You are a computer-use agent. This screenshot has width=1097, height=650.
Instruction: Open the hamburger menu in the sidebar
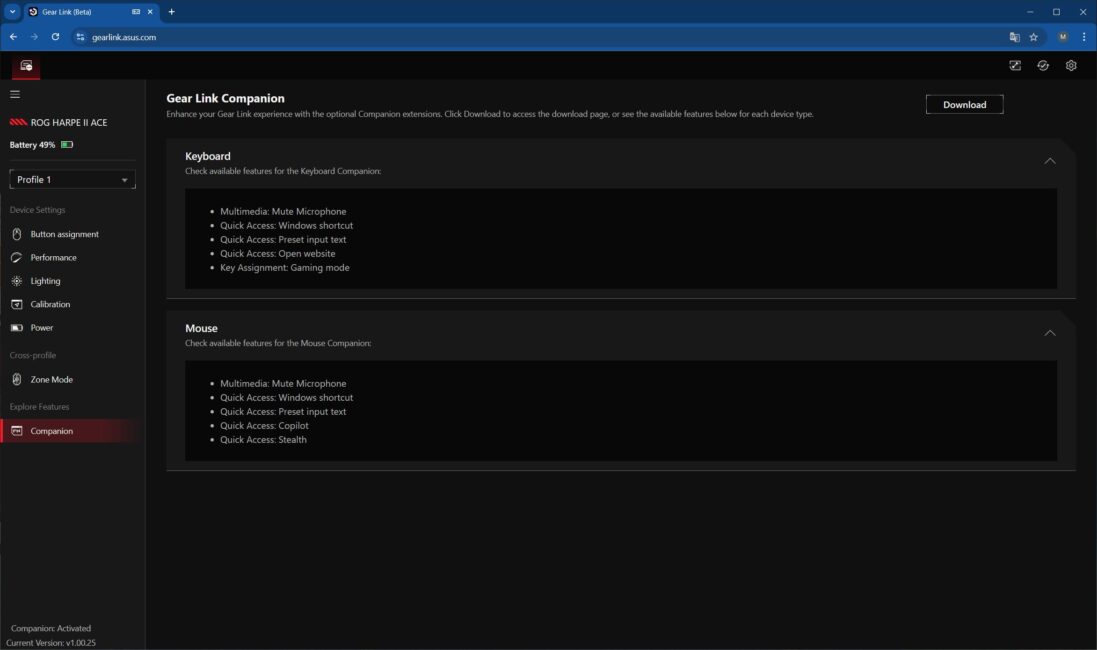(x=15, y=94)
